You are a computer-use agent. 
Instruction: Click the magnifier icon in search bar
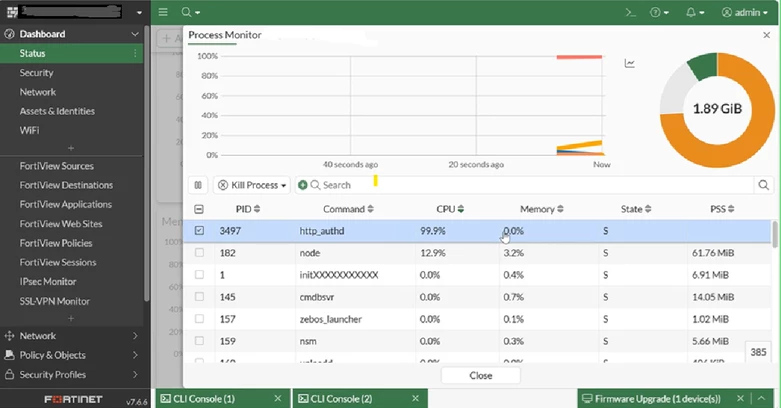763,185
